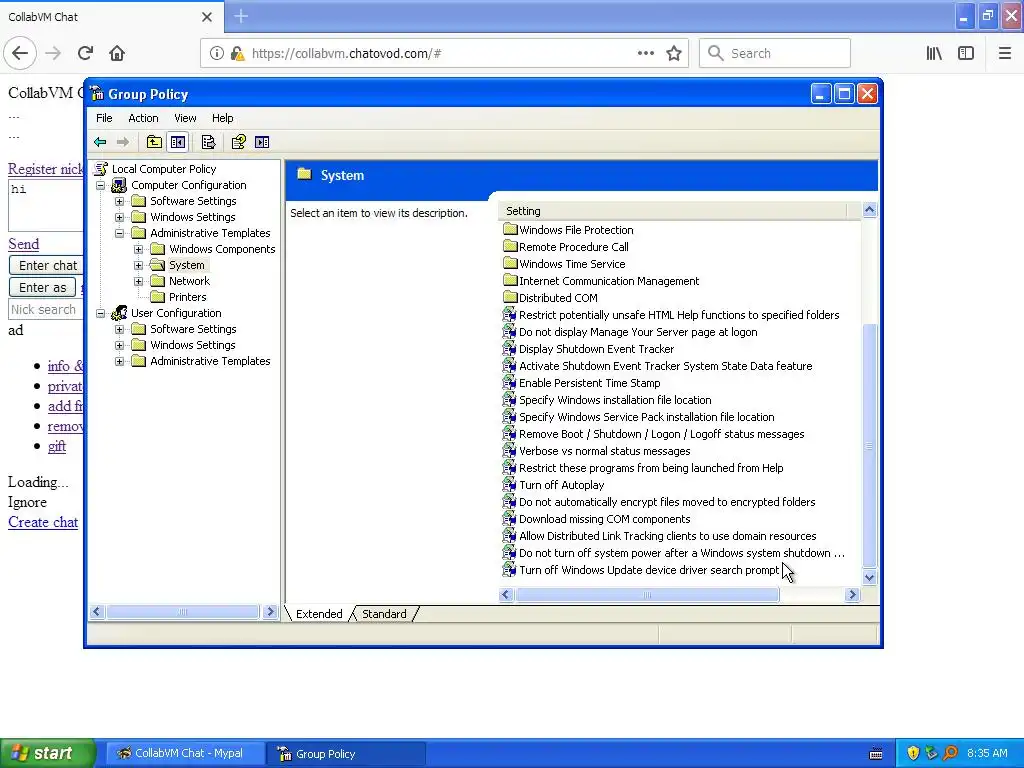The height and width of the screenshot is (768, 1024).
Task: Select the Download missing COM components policy icon
Action: (509, 519)
